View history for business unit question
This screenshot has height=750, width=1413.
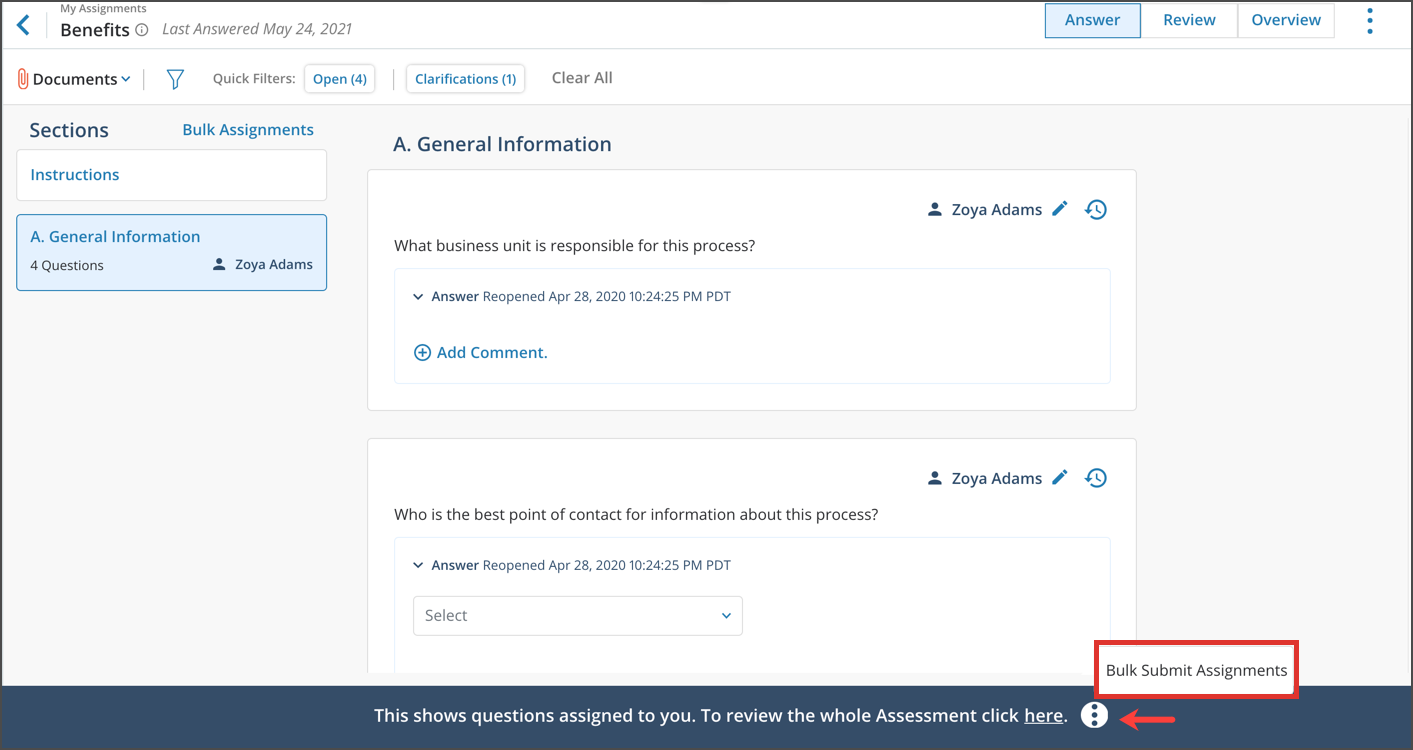click(1096, 210)
